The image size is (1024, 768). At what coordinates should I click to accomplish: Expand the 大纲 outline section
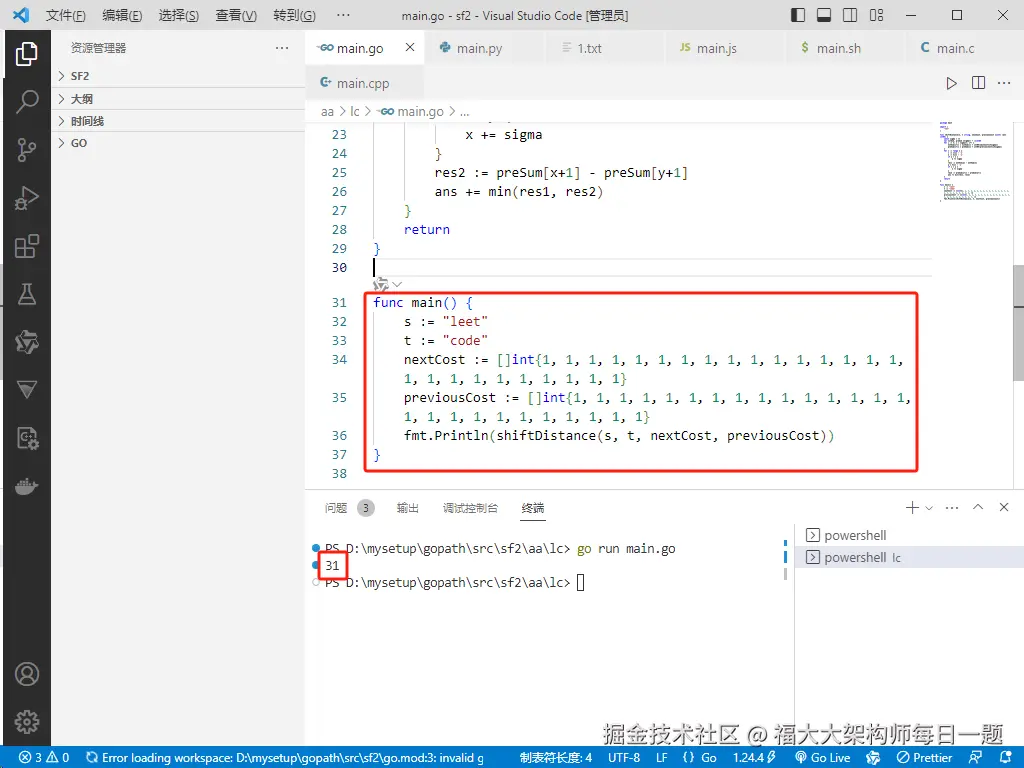(178, 99)
